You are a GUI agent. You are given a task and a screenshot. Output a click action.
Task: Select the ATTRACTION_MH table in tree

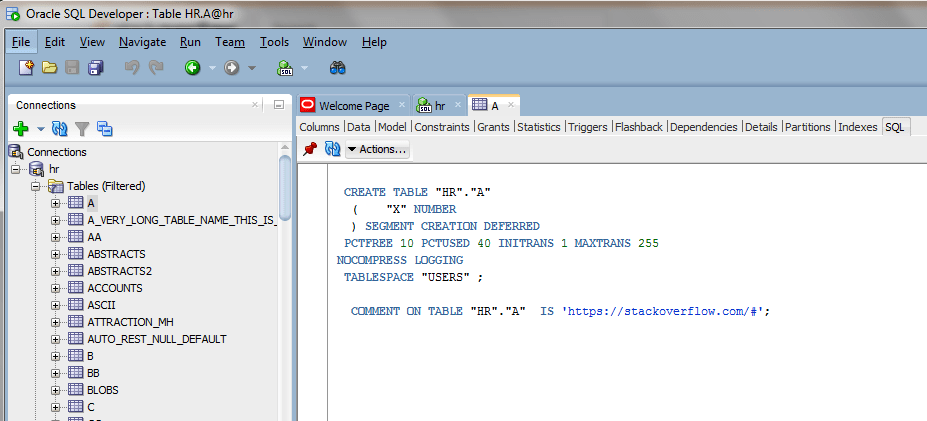pyautogui.click(x=130, y=322)
